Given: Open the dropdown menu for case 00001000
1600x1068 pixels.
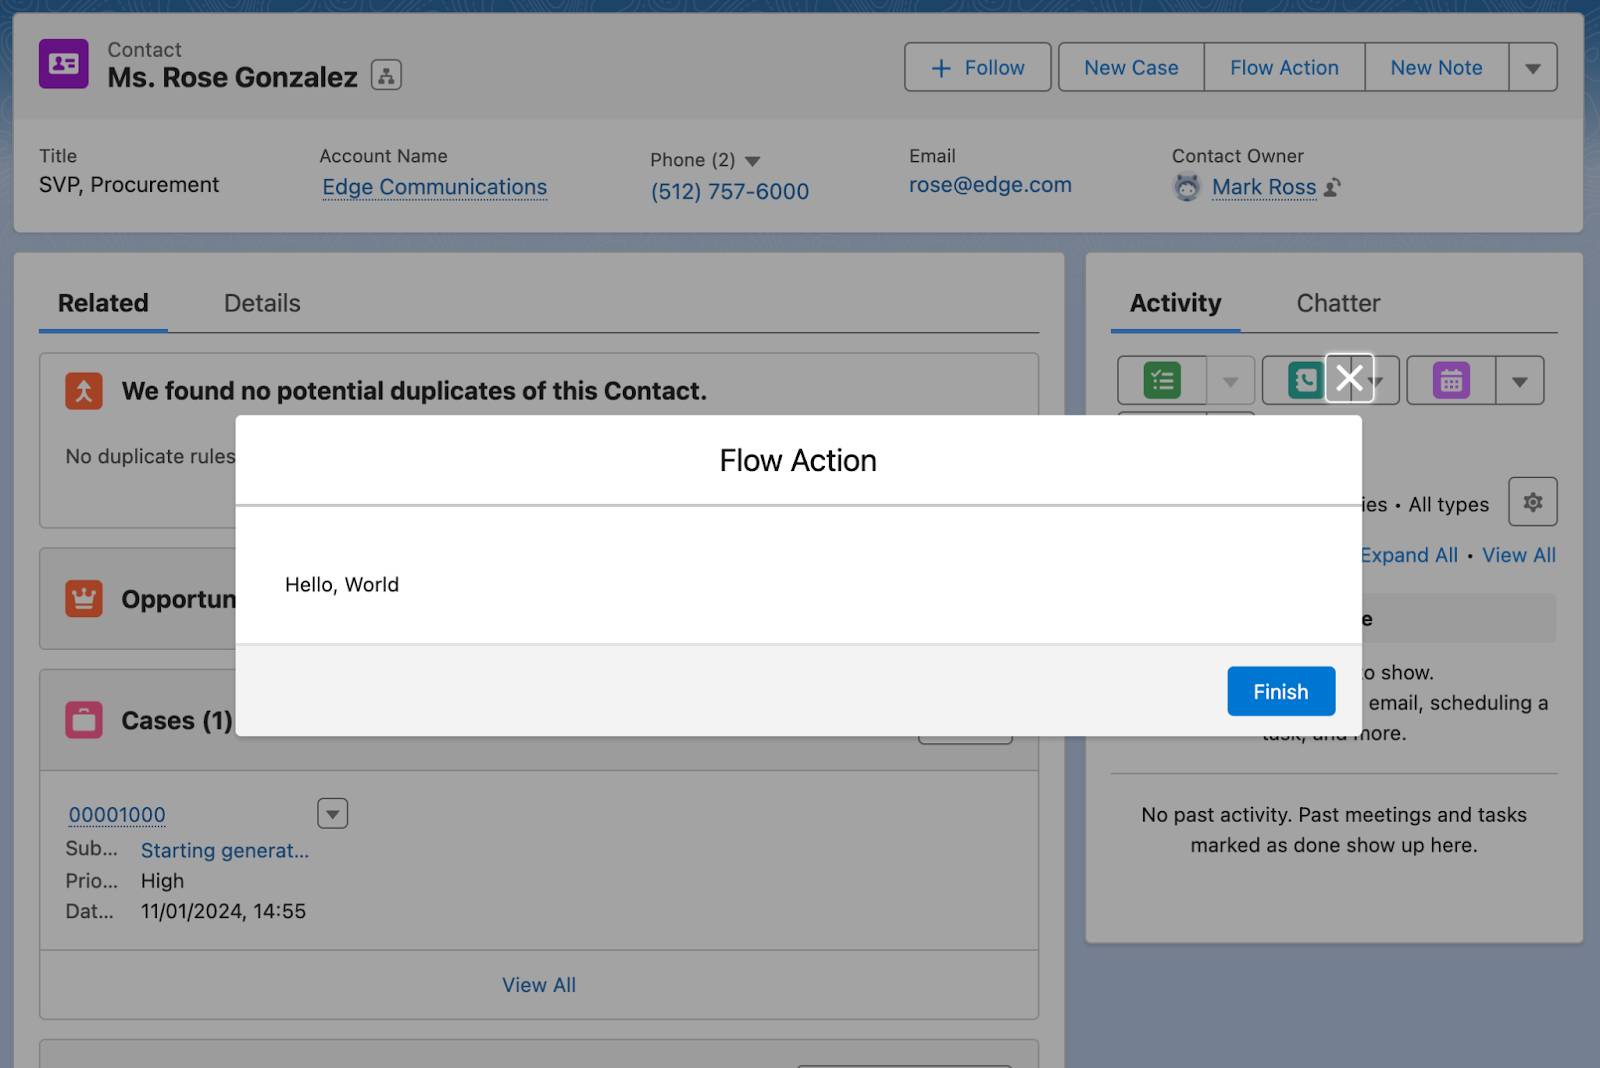Looking at the screenshot, I should 333,814.
